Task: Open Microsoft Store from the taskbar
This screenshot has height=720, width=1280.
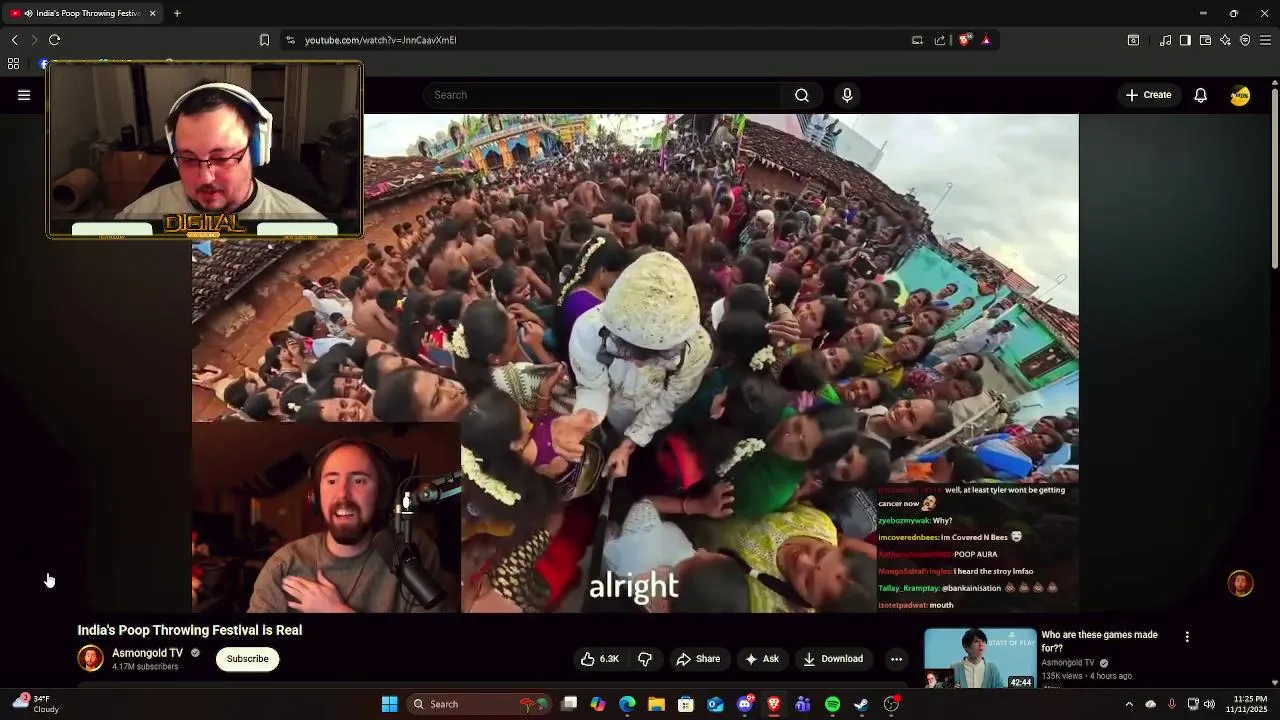Action: [686, 704]
